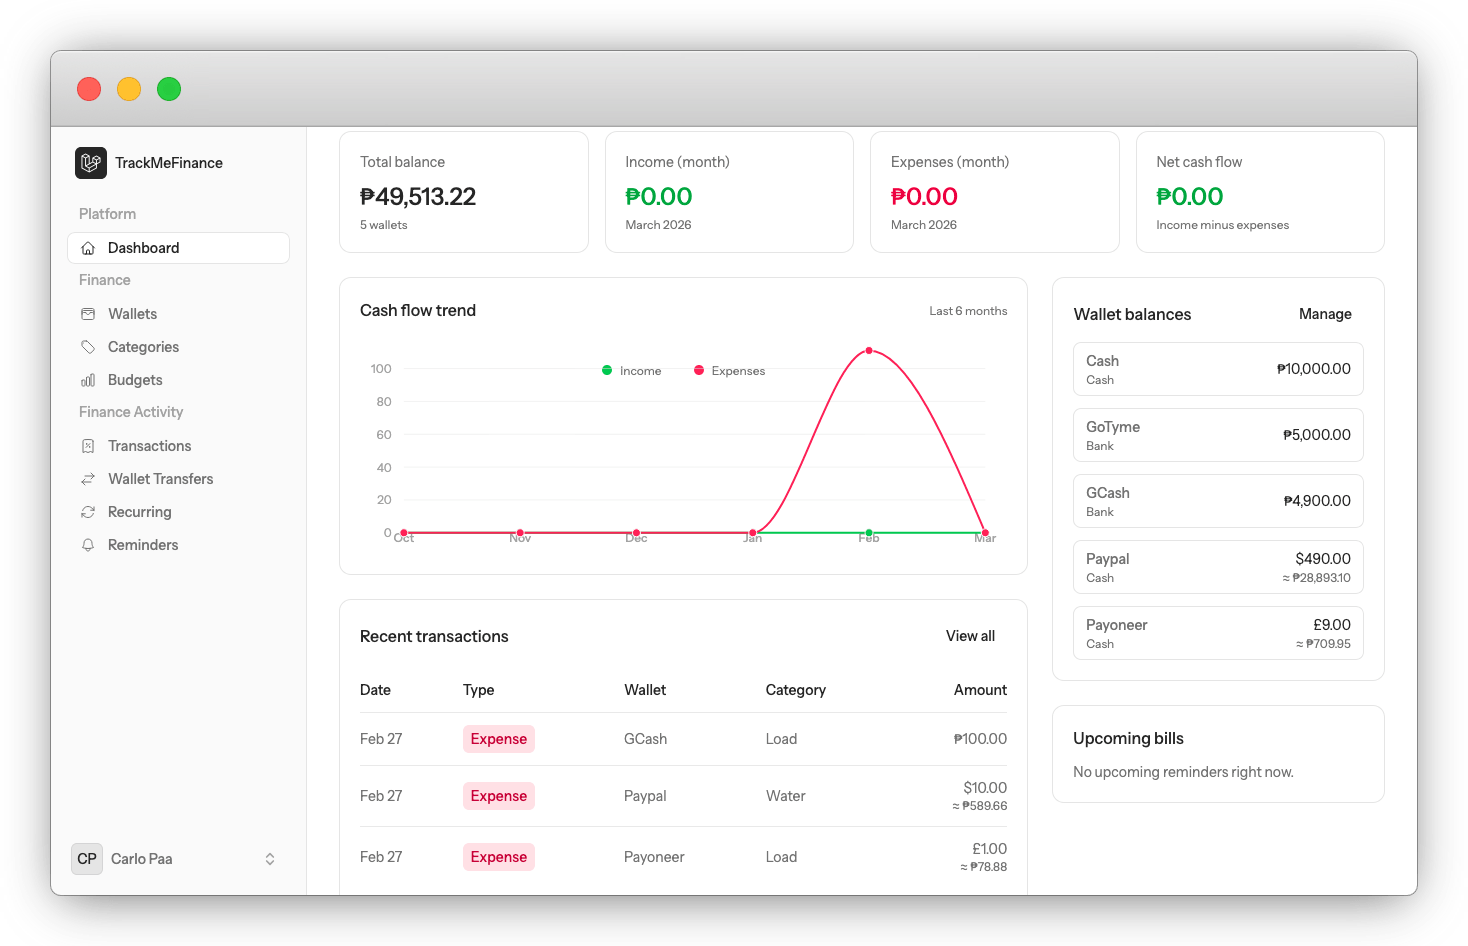1468x946 pixels.
Task: Open the Last 6 months range selector
Action: tap(967, 311)
